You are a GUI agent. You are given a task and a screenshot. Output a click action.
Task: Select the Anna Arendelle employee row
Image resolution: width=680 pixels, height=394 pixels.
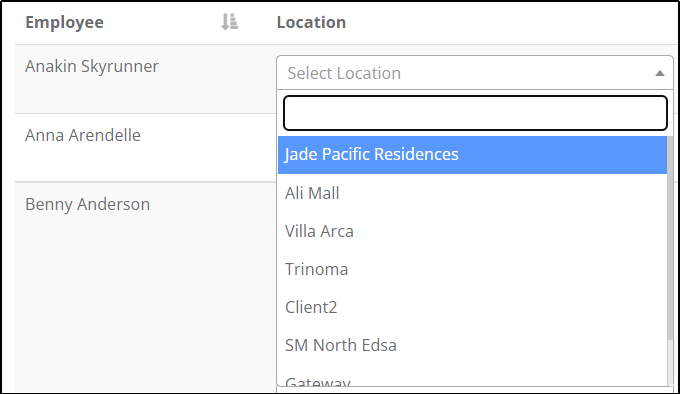(145, 148)
